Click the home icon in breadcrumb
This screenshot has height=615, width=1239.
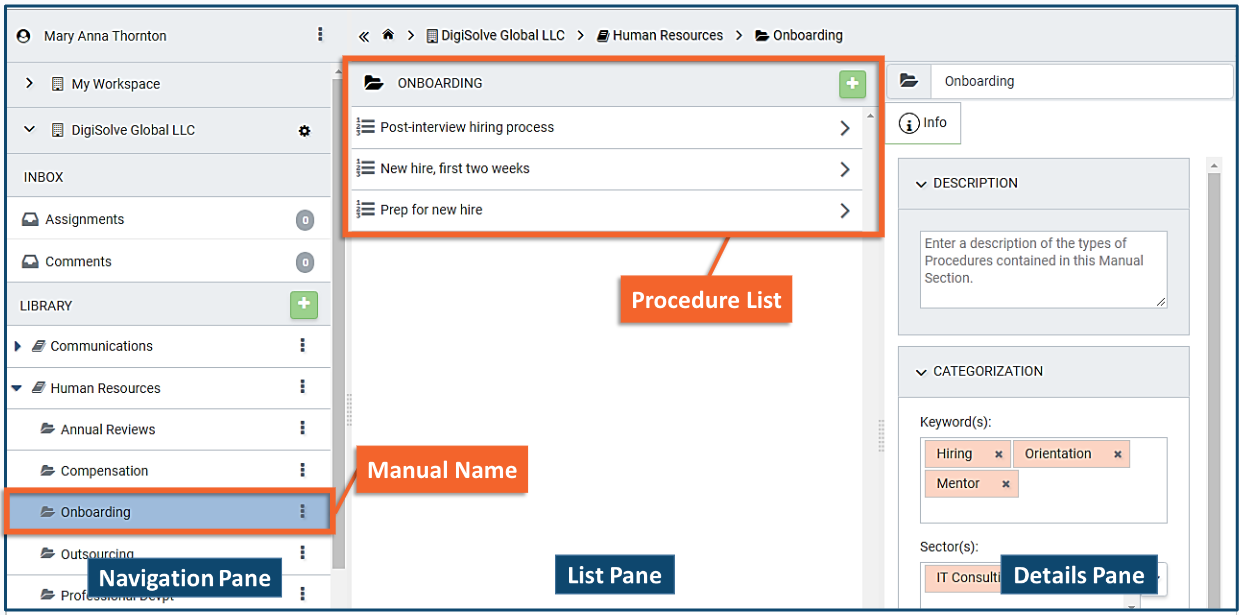[388, 35]
